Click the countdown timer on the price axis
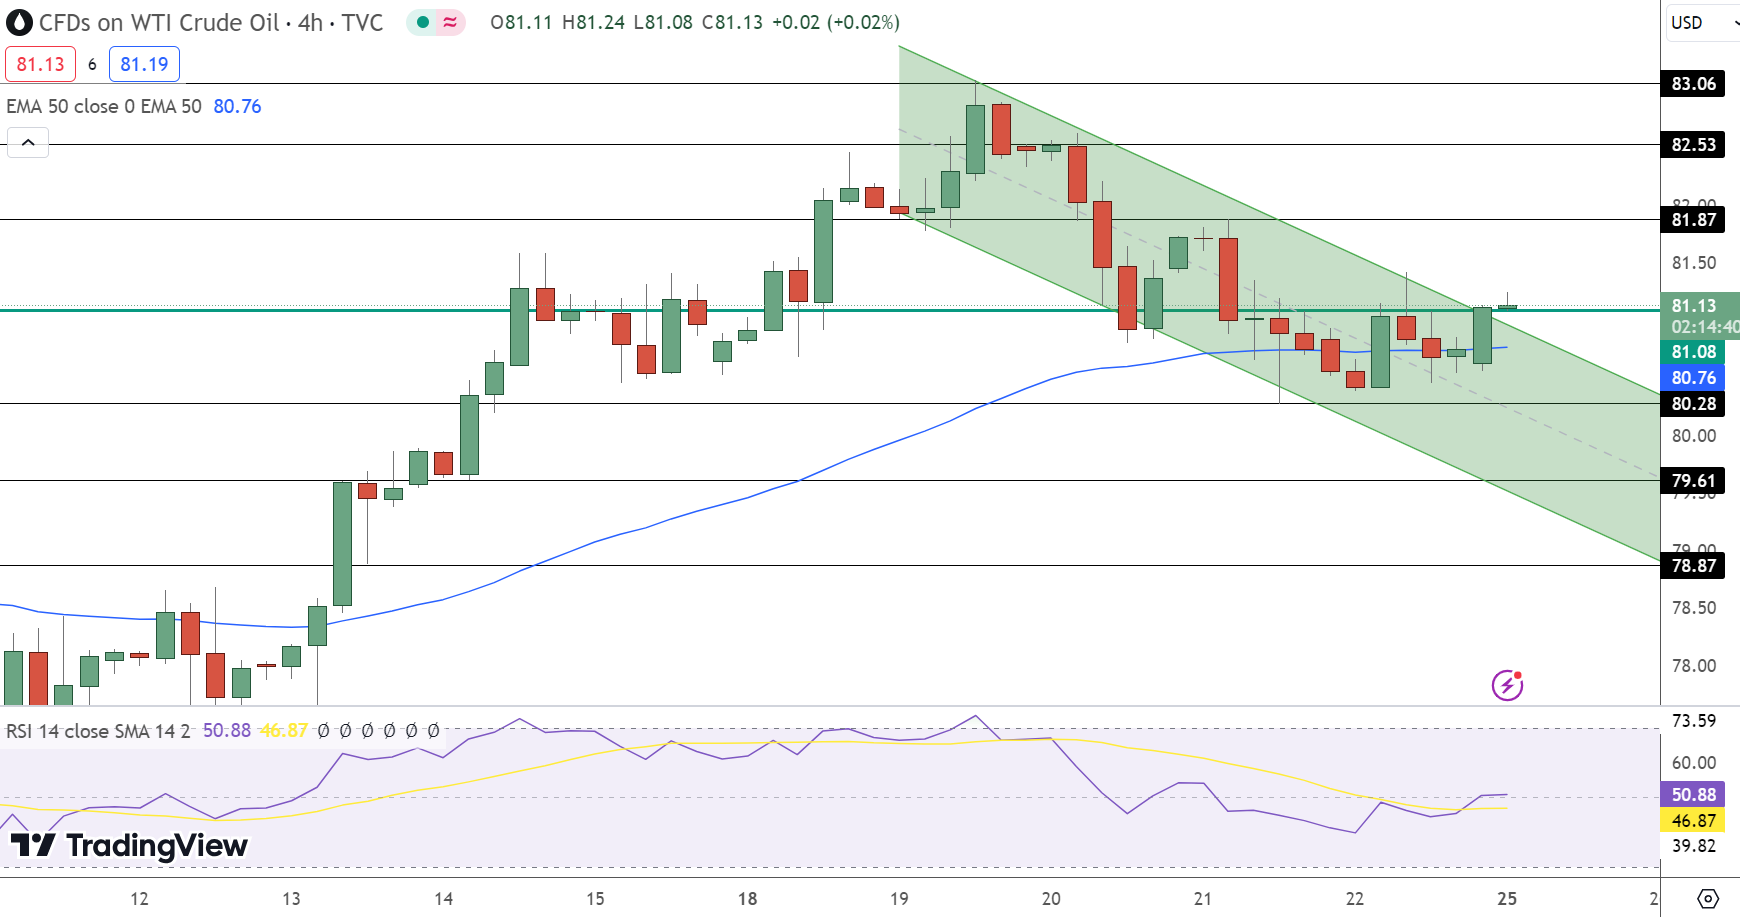Image resolution: width=1740 pixels, height=917 pixels. pos(1702,326)
